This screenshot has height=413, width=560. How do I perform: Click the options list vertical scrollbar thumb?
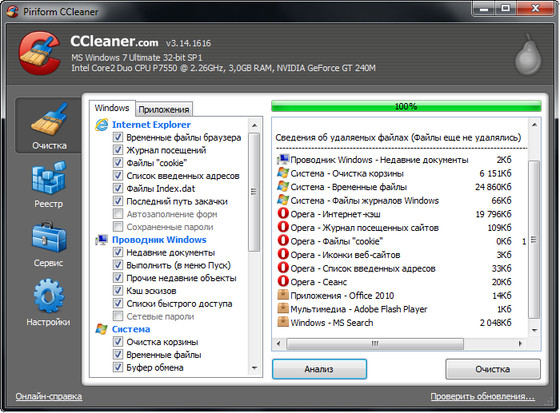coord(254,192)
